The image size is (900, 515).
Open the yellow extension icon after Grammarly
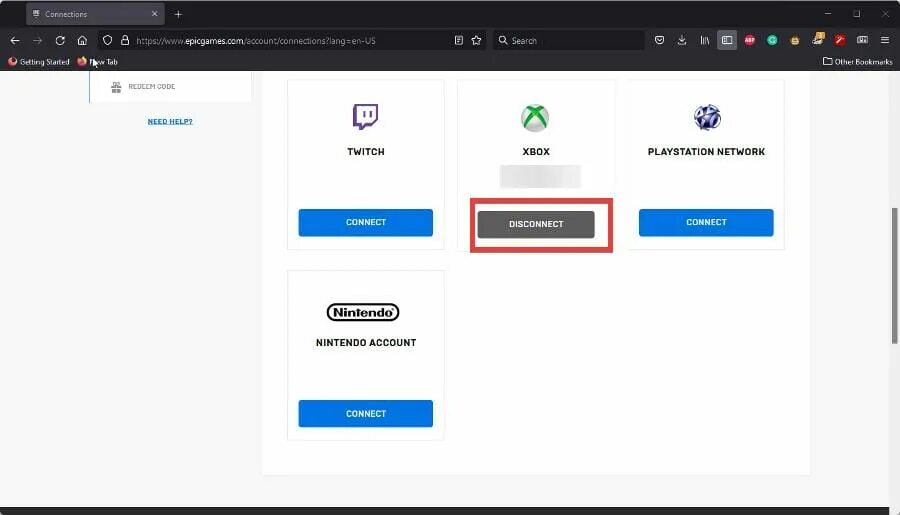coord(795,40)
